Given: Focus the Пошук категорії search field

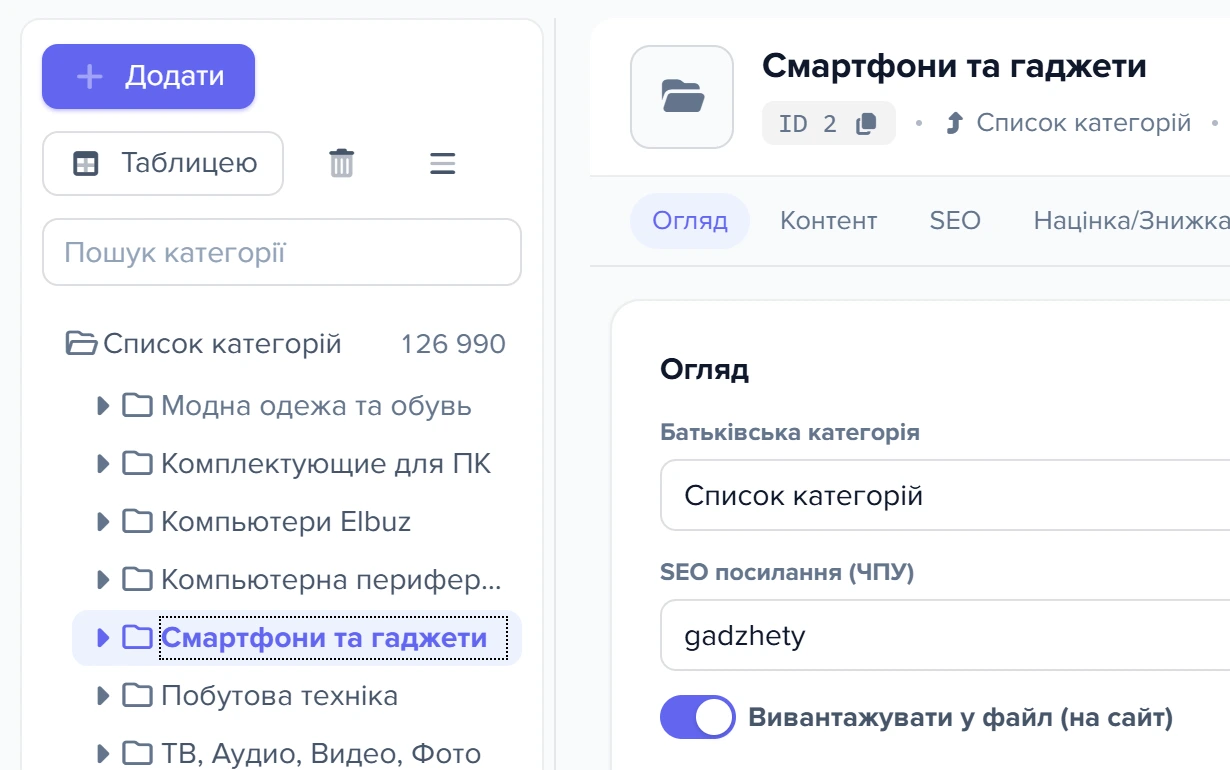Looking at the screenshot, I should [282, 252].
